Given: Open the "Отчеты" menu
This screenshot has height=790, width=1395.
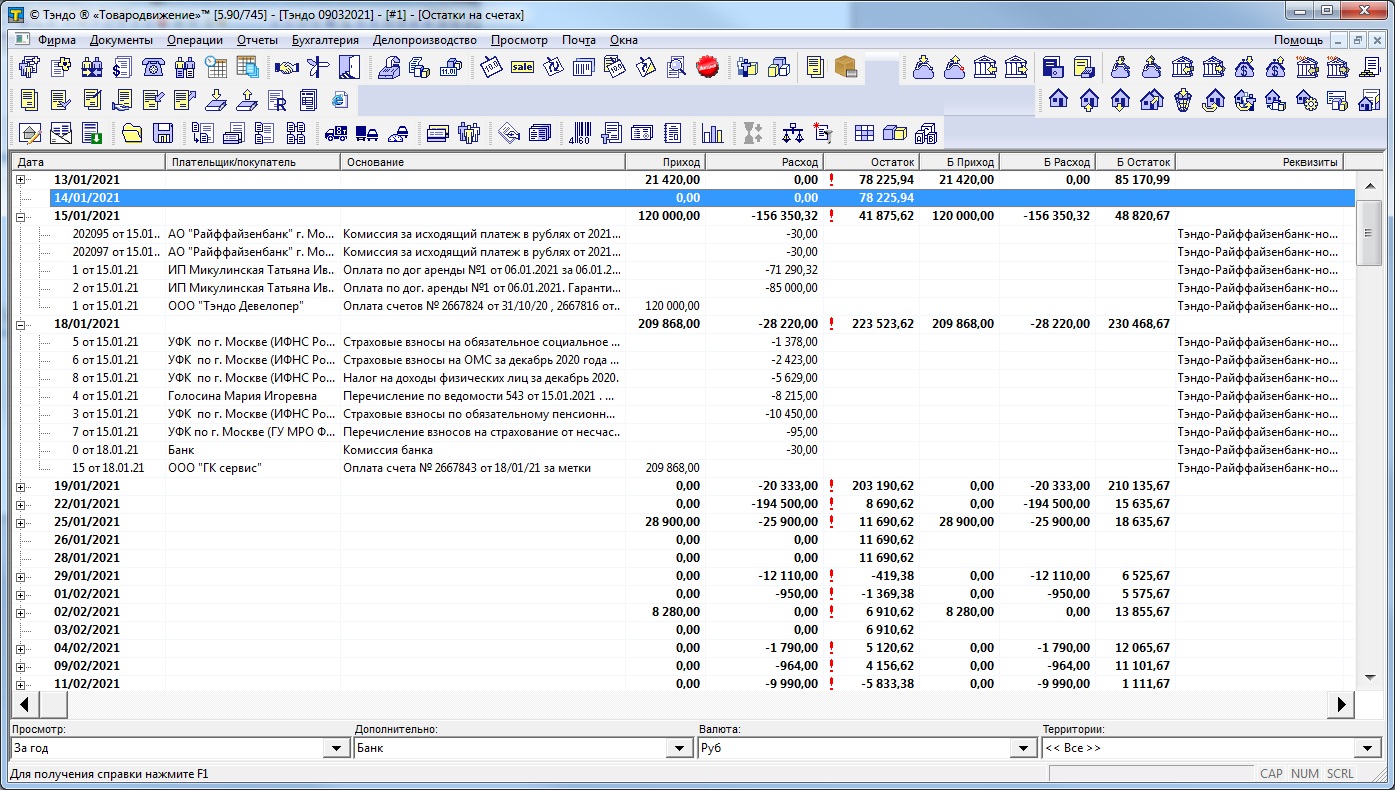Looking at the screenshot, I should click(257, 40).
